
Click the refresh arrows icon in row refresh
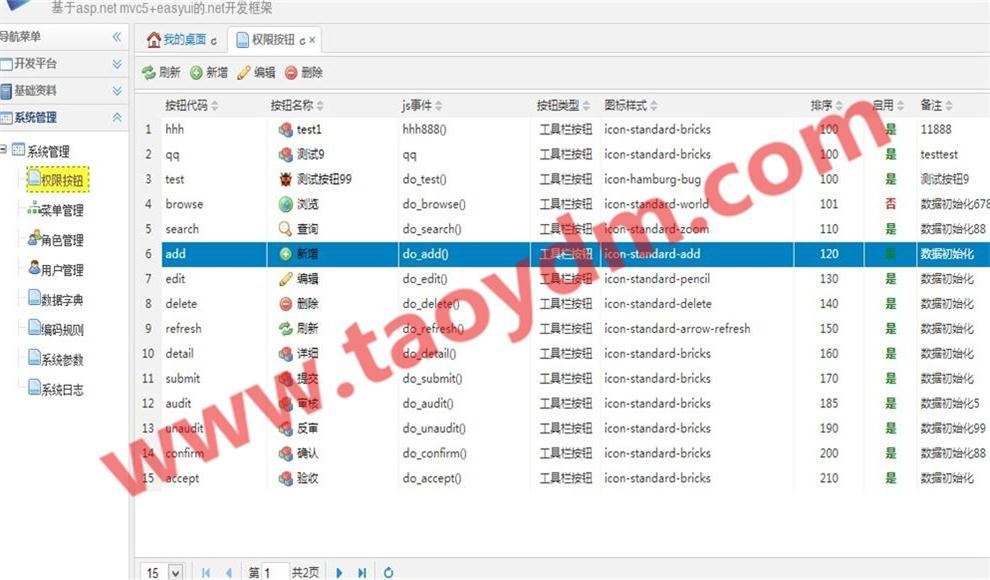(285, 329)
